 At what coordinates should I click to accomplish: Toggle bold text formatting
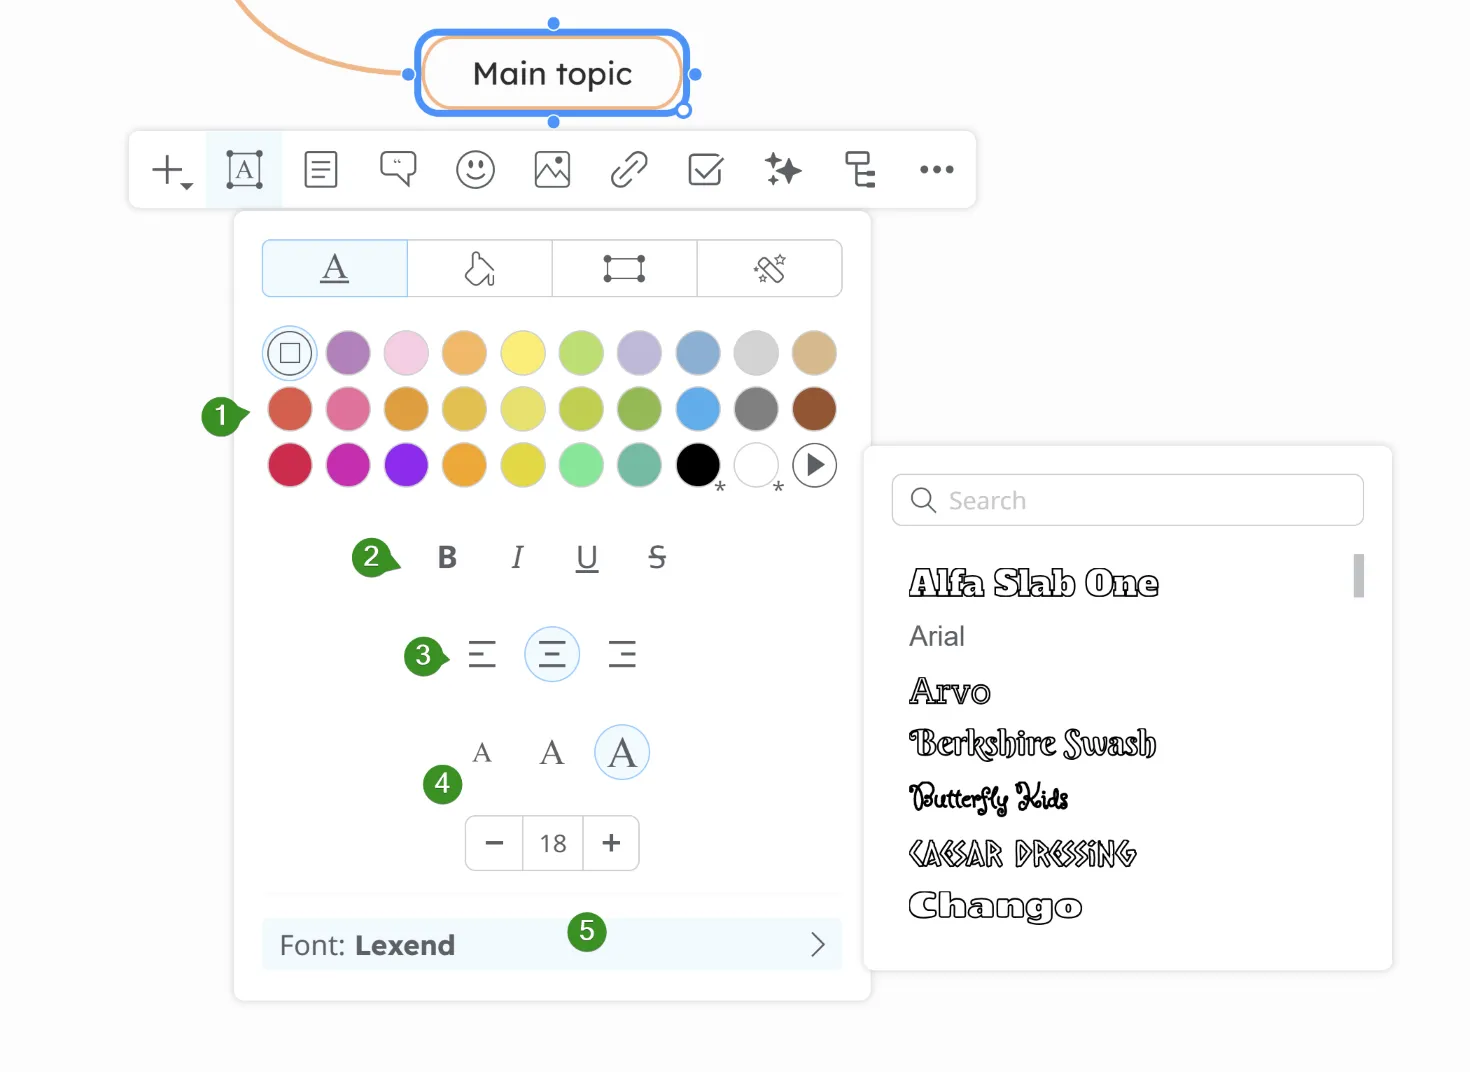coord(447,557)
